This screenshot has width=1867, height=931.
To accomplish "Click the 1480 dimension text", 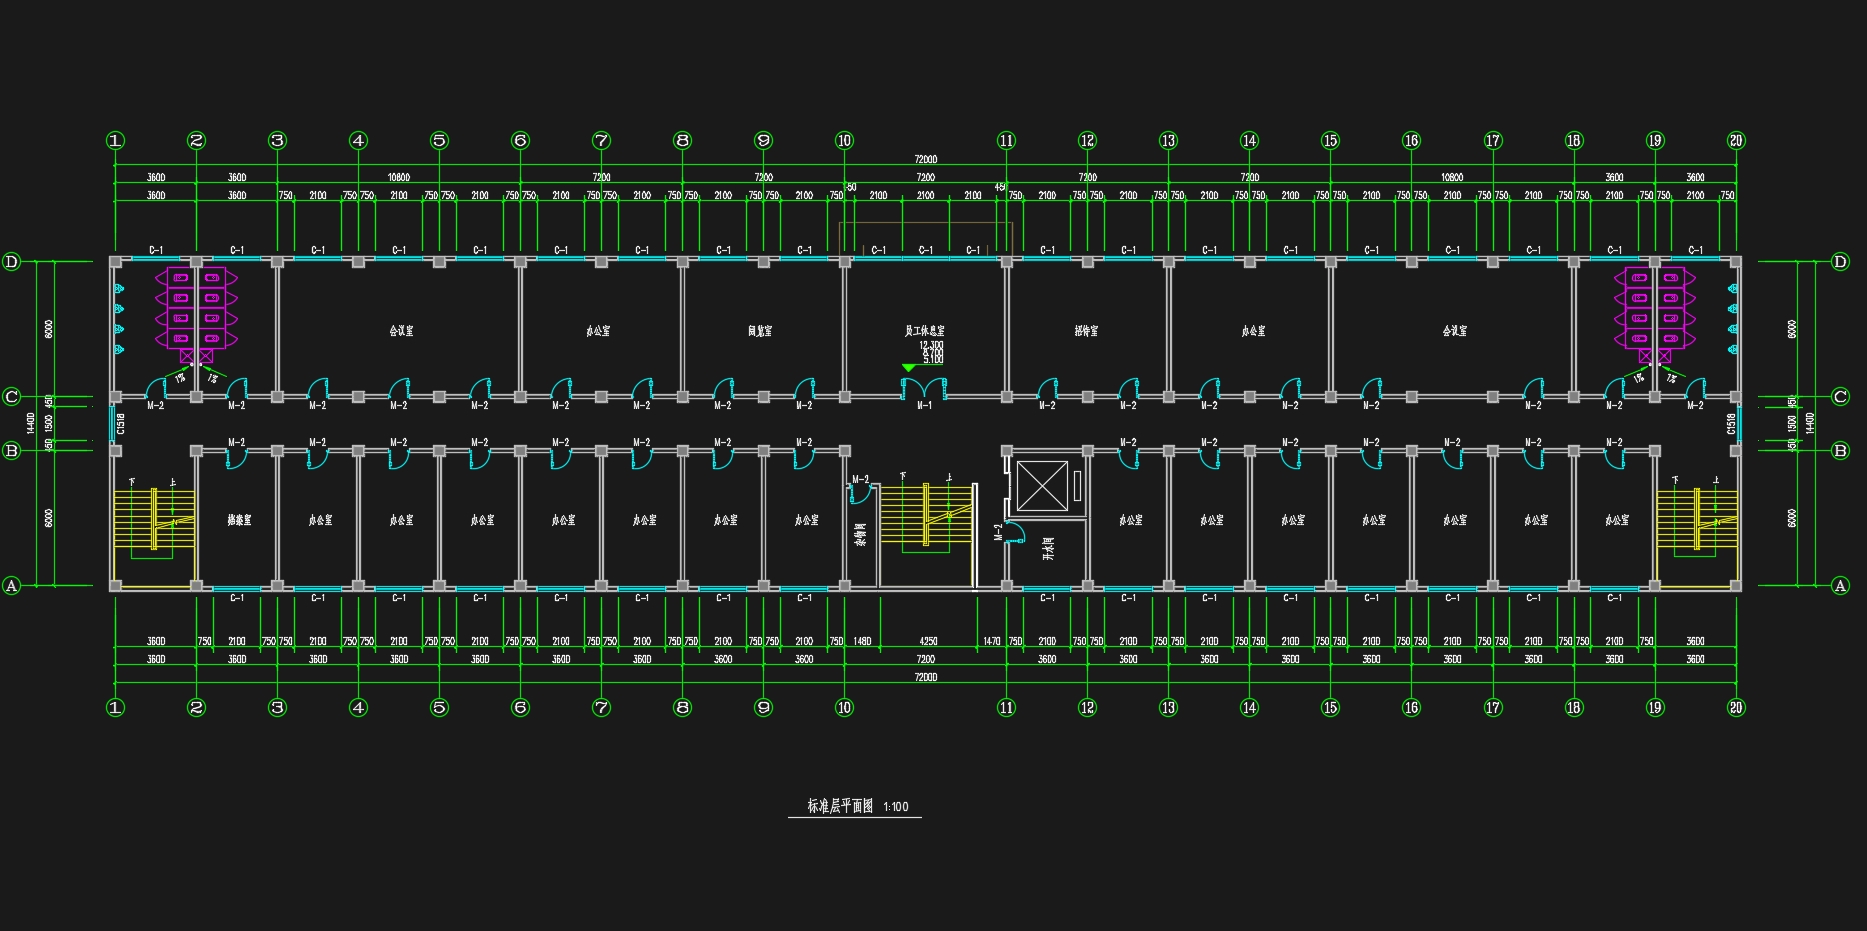I will [862, 641].
